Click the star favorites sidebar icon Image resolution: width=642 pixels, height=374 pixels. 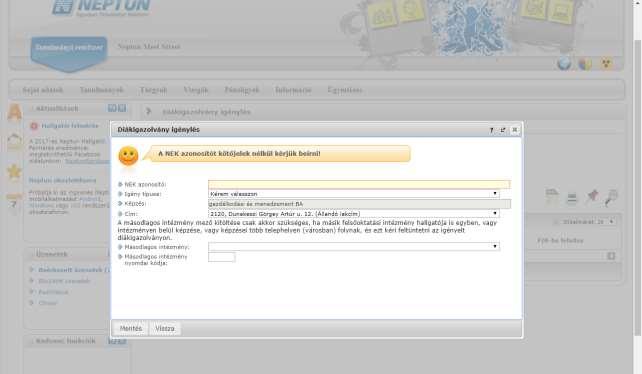tap(14, 171)
